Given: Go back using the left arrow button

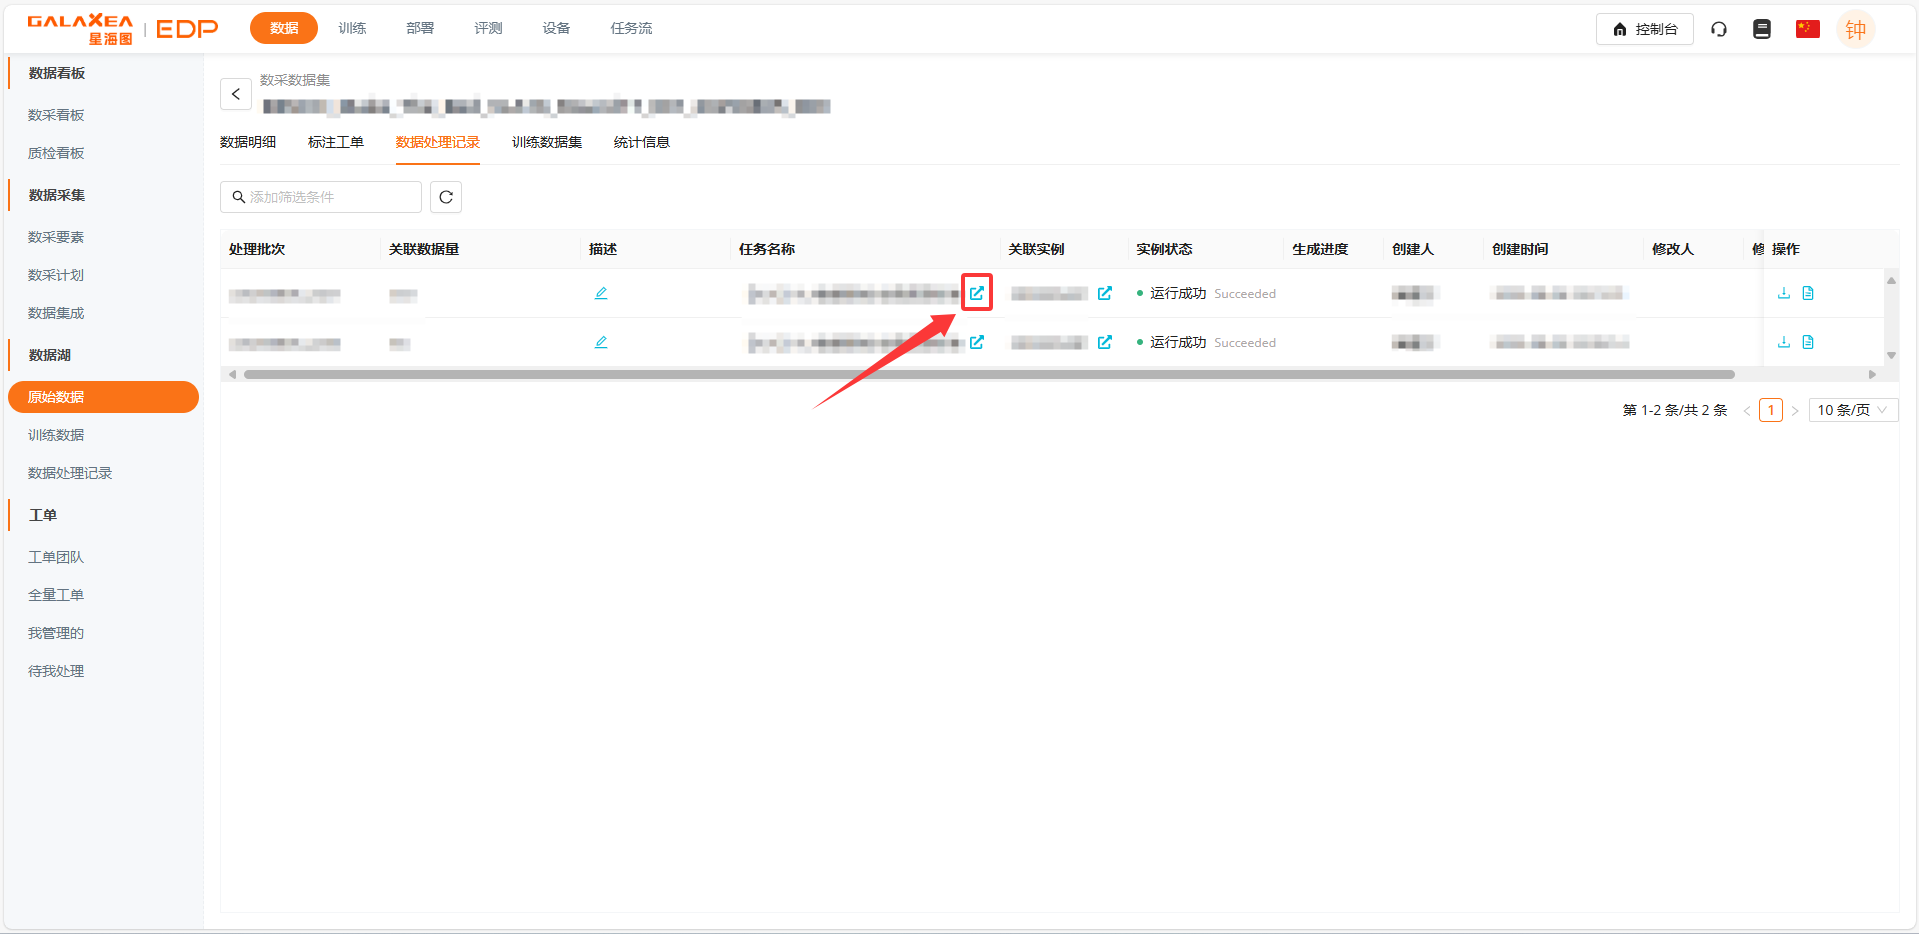Looking at the screenshot, I should (x=236, y=94).
